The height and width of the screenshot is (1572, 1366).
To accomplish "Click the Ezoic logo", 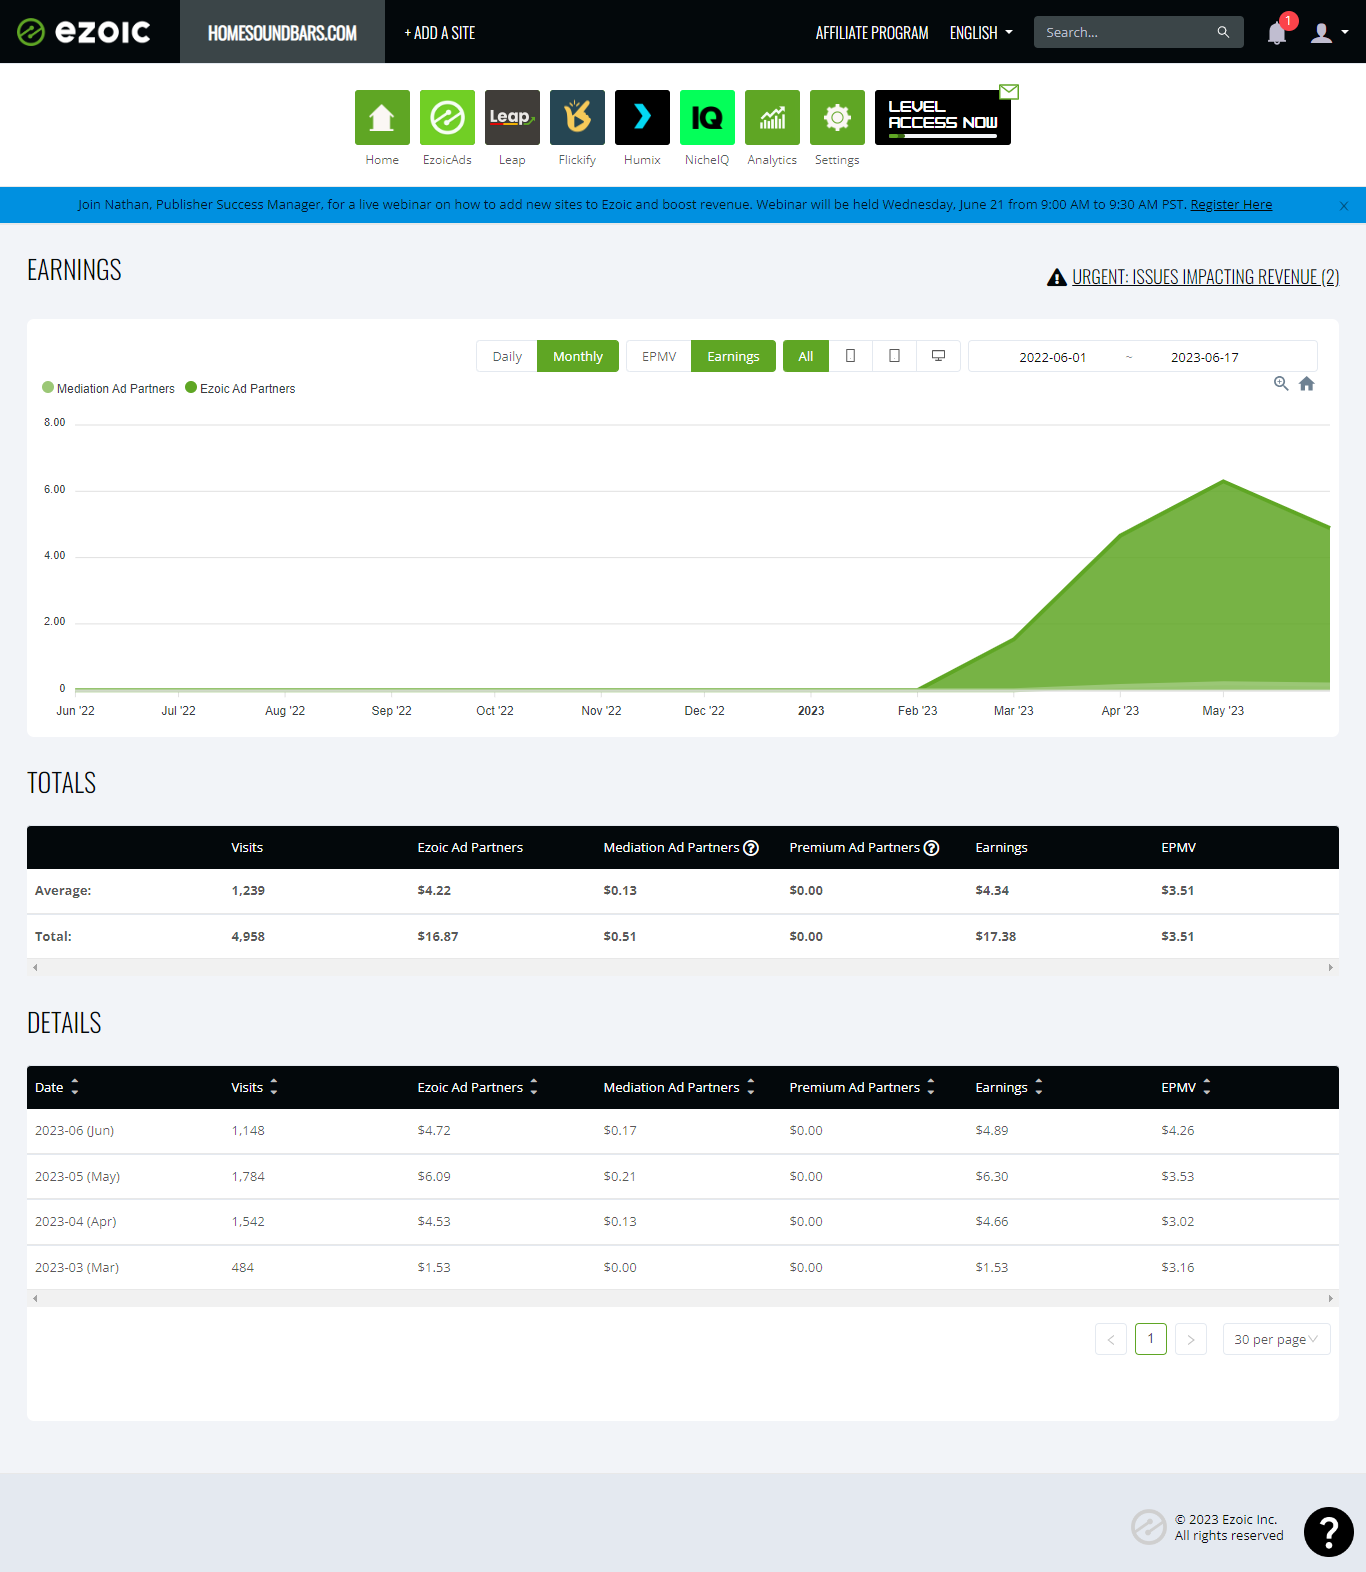I will pos(84,32).
